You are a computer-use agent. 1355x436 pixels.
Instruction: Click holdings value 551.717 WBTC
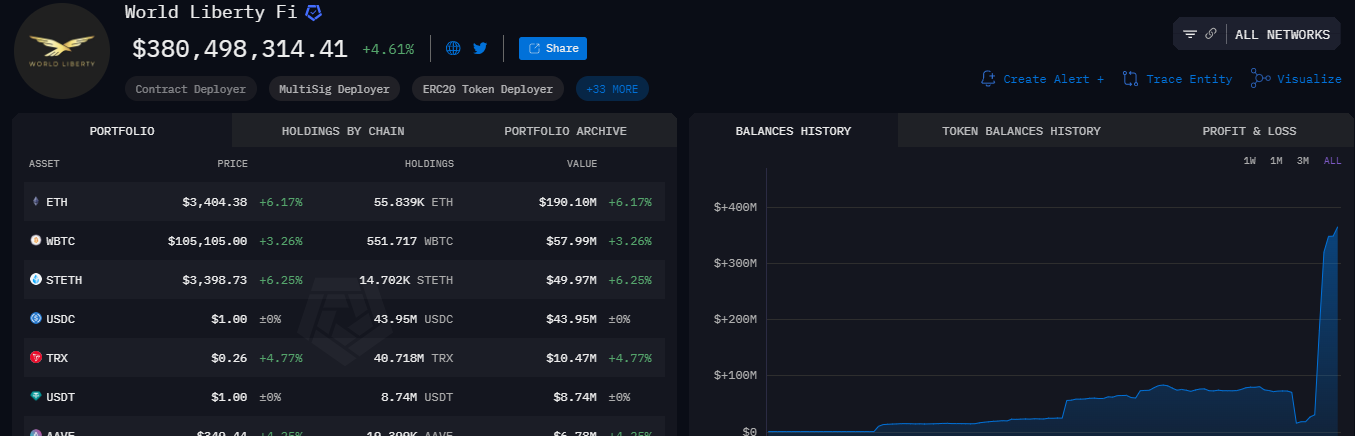point(409,241)
